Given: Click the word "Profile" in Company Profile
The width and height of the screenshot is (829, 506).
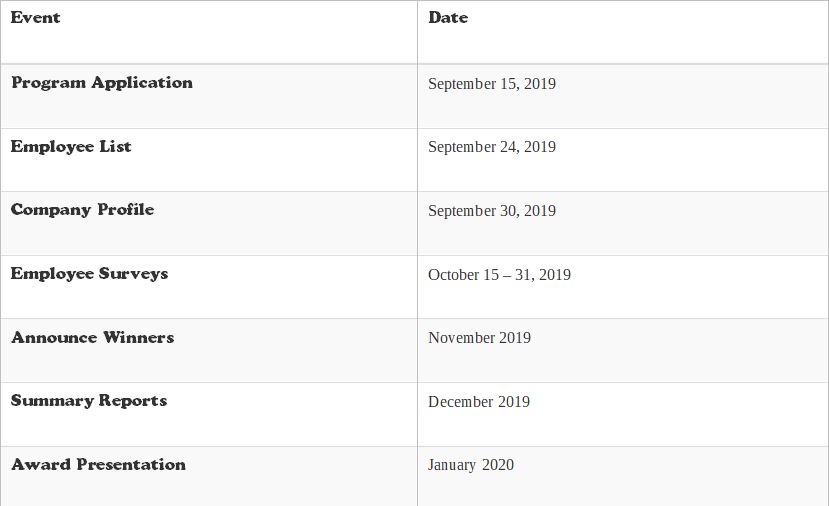Looking at the screenshot, I should point(126,210).
